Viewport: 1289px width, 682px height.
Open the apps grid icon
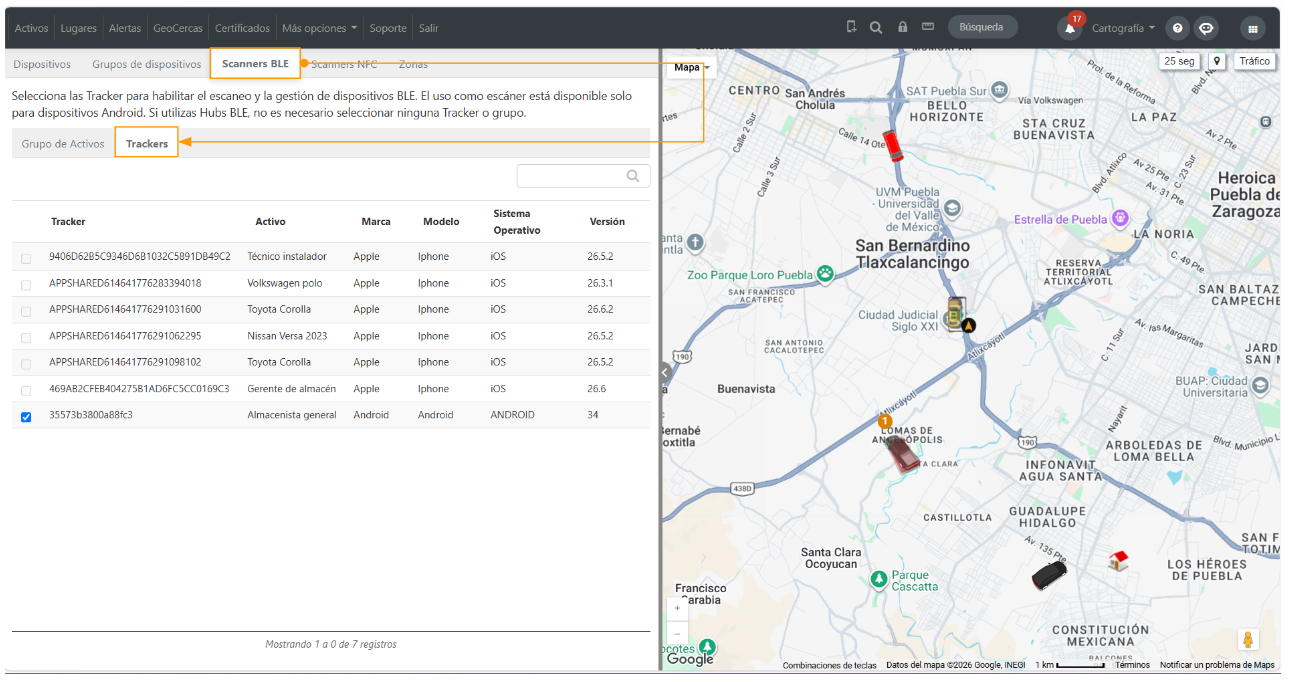(1252, 28)
